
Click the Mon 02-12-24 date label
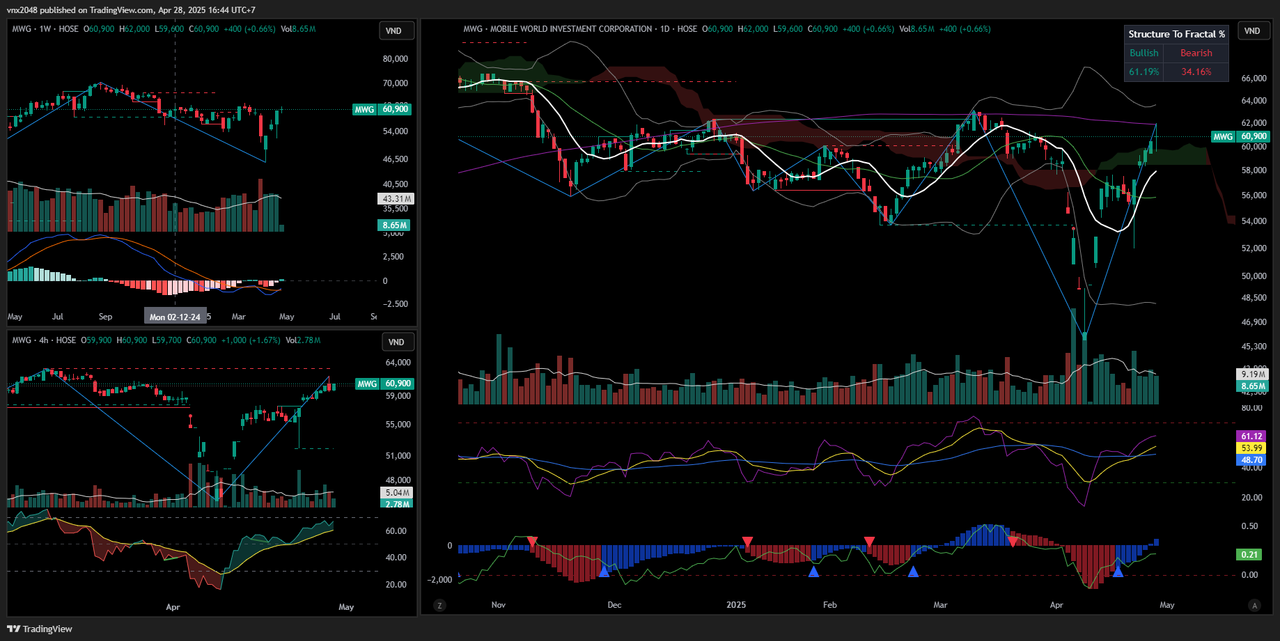click(x=175, y=316)
